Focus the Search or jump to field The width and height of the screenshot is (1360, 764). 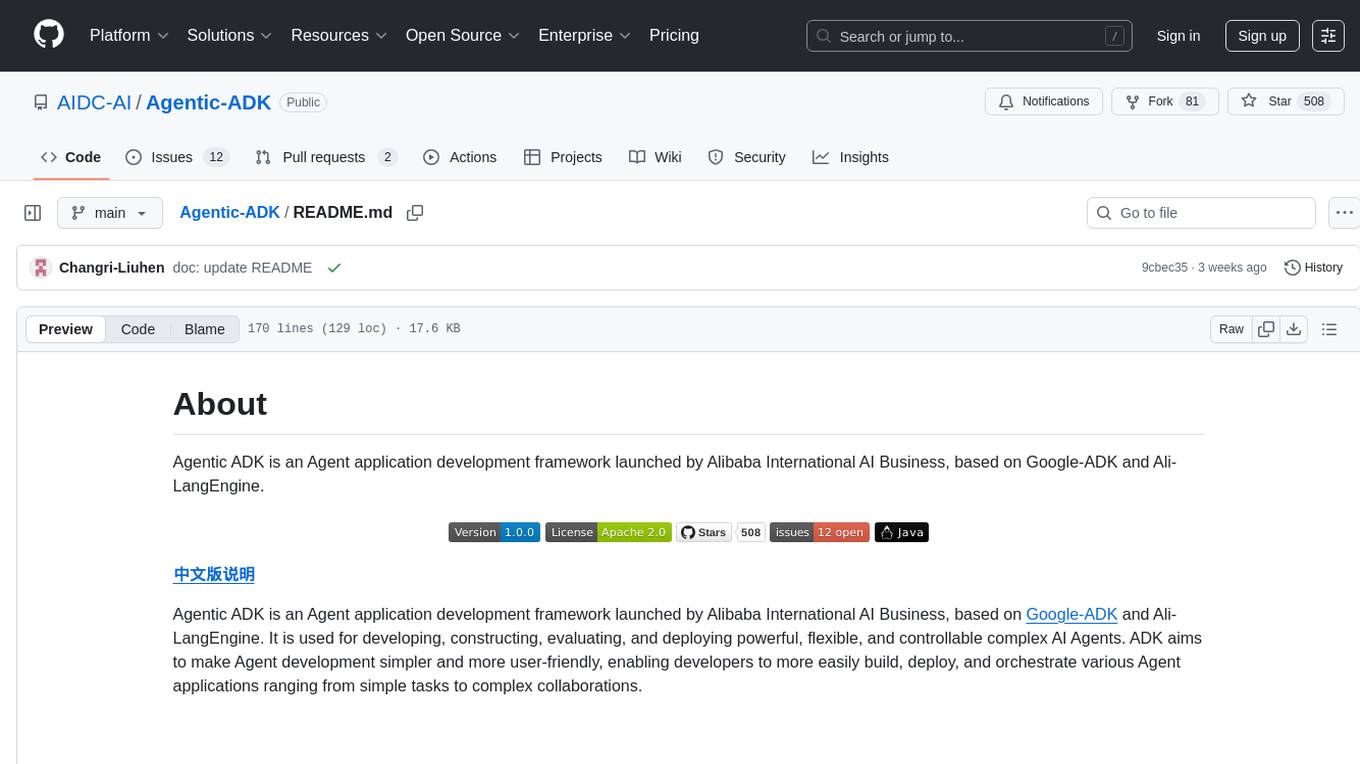[x=969, y=36]
